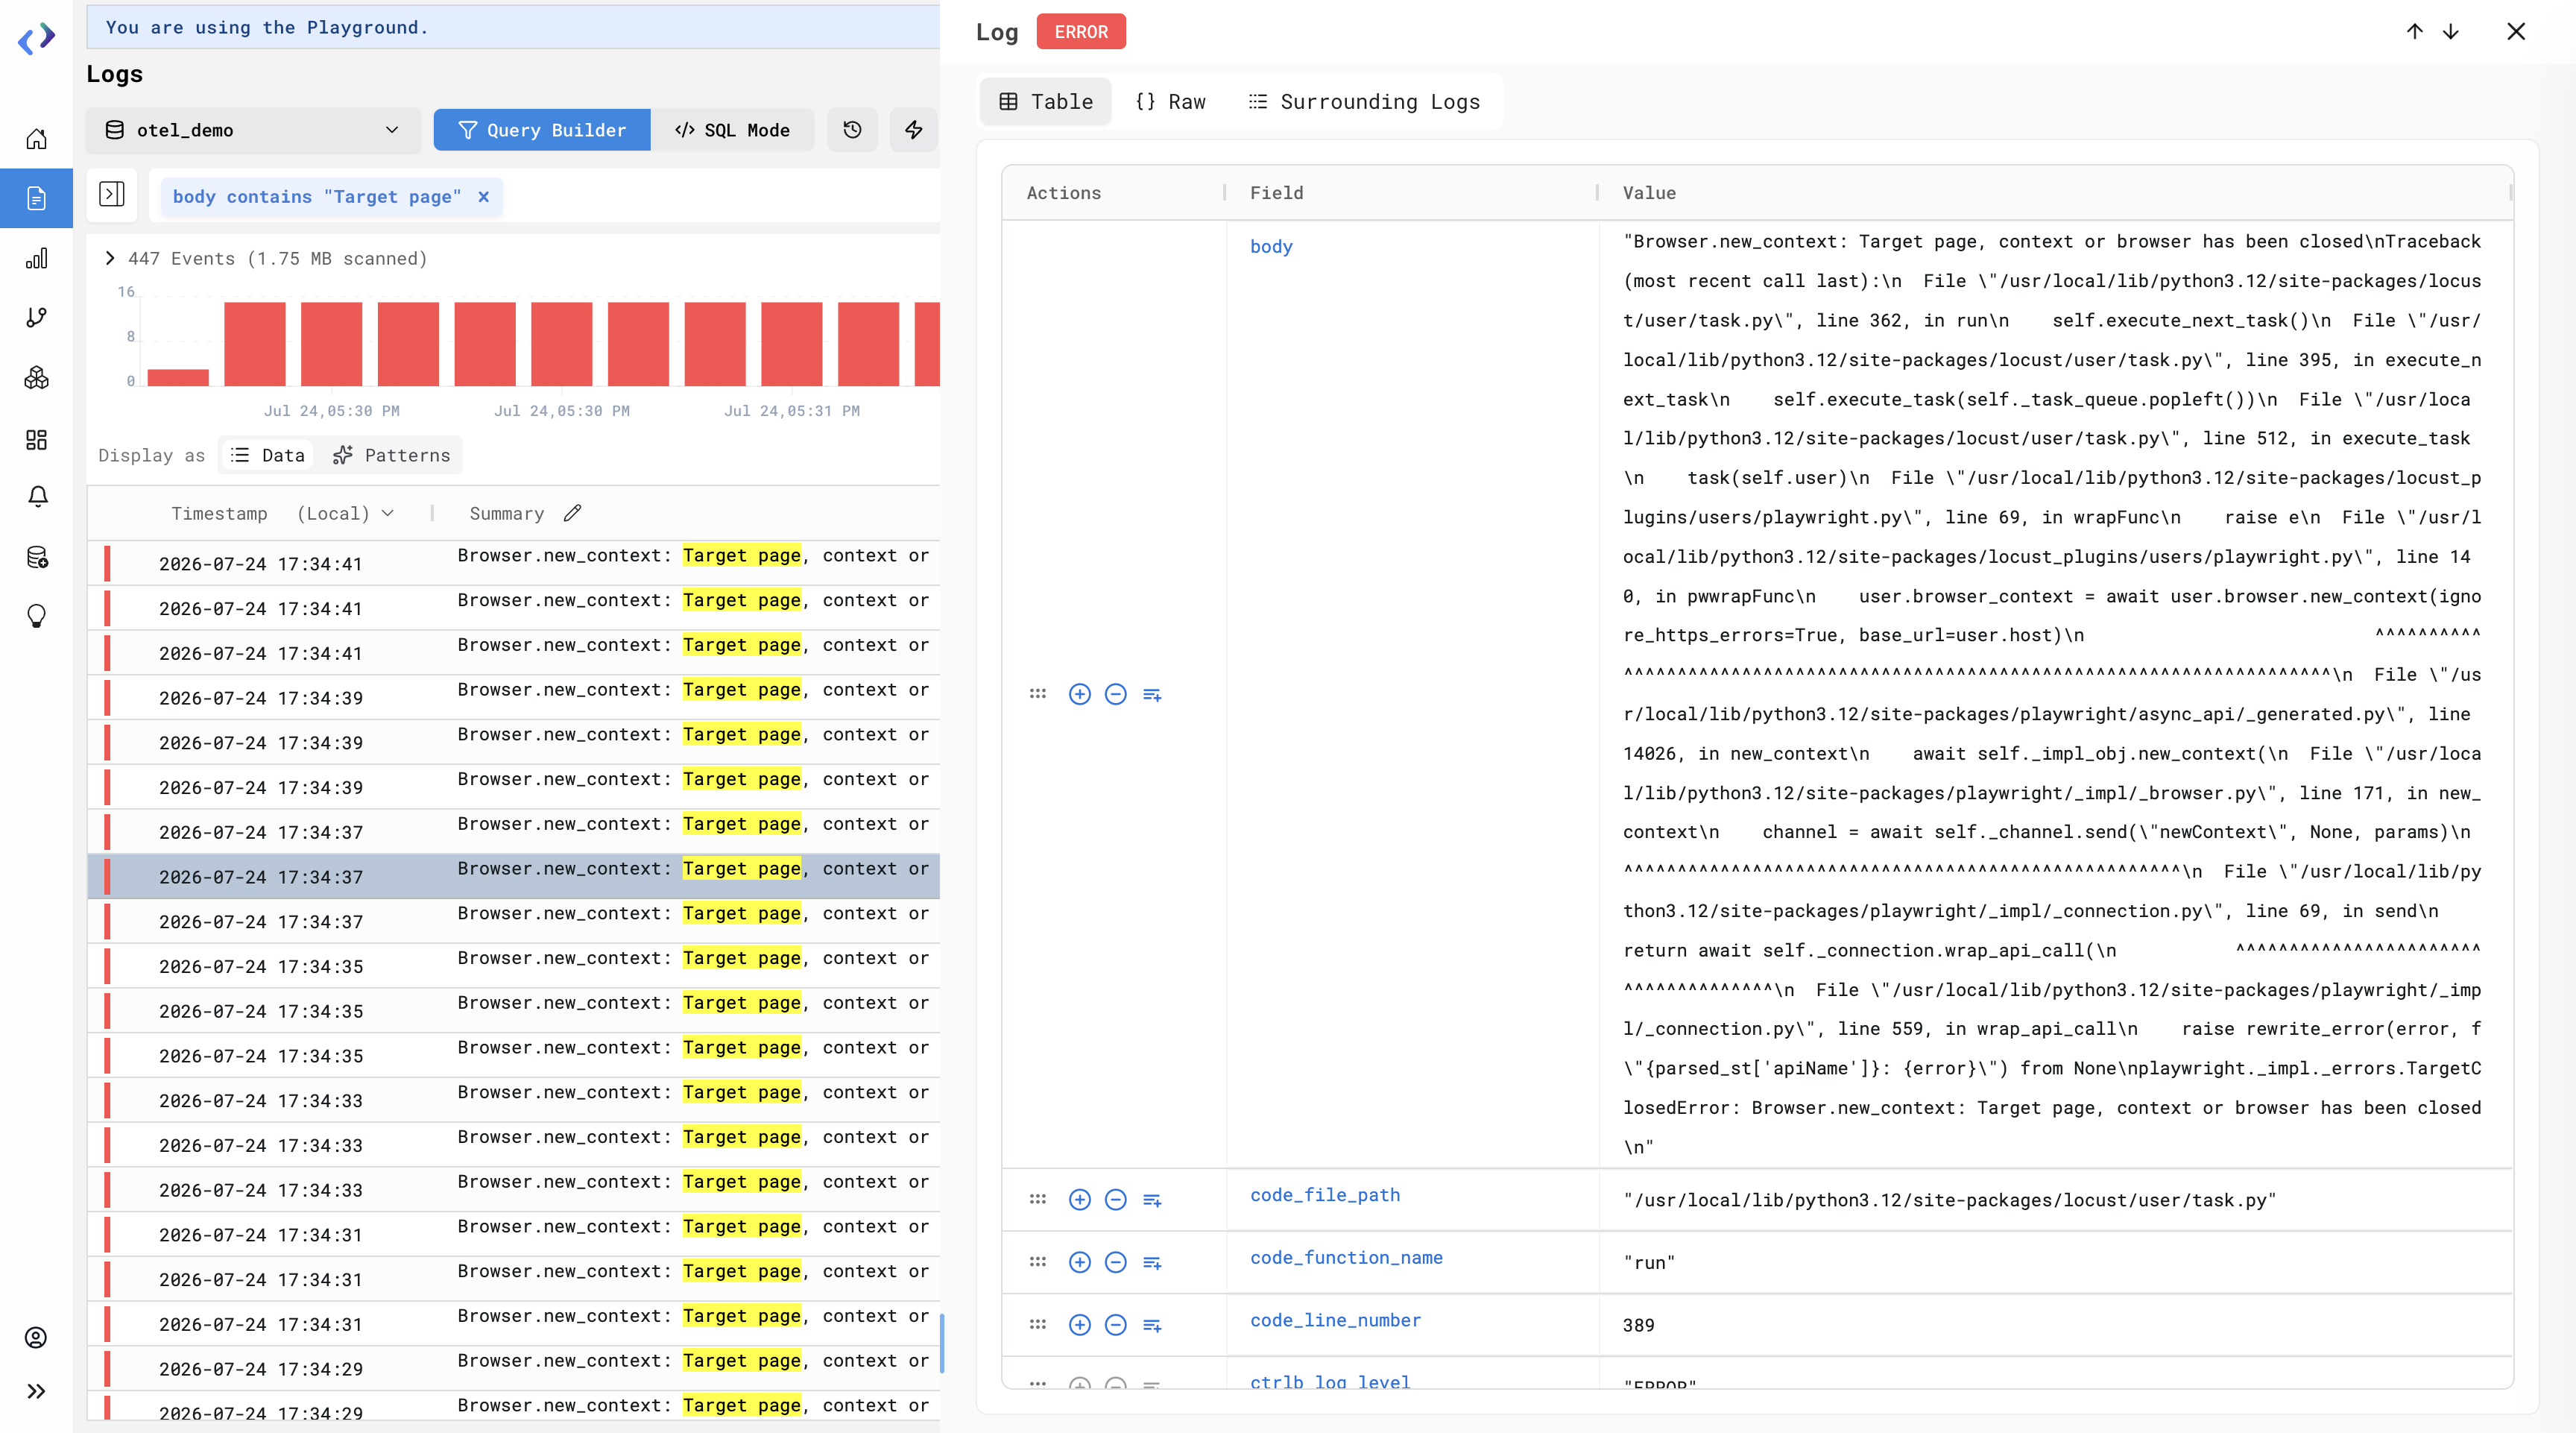This screenshot has height=1433, width=2576.
Task: Toggle the filter side panel icon
Action: [112, 194]
